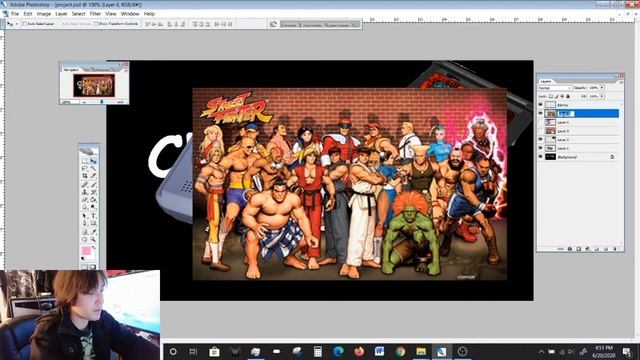Image resolution: width=640 pixels, height=360 pixels.
Task: Hide Layer 1 via its eye icon
Action: point(540,148)
